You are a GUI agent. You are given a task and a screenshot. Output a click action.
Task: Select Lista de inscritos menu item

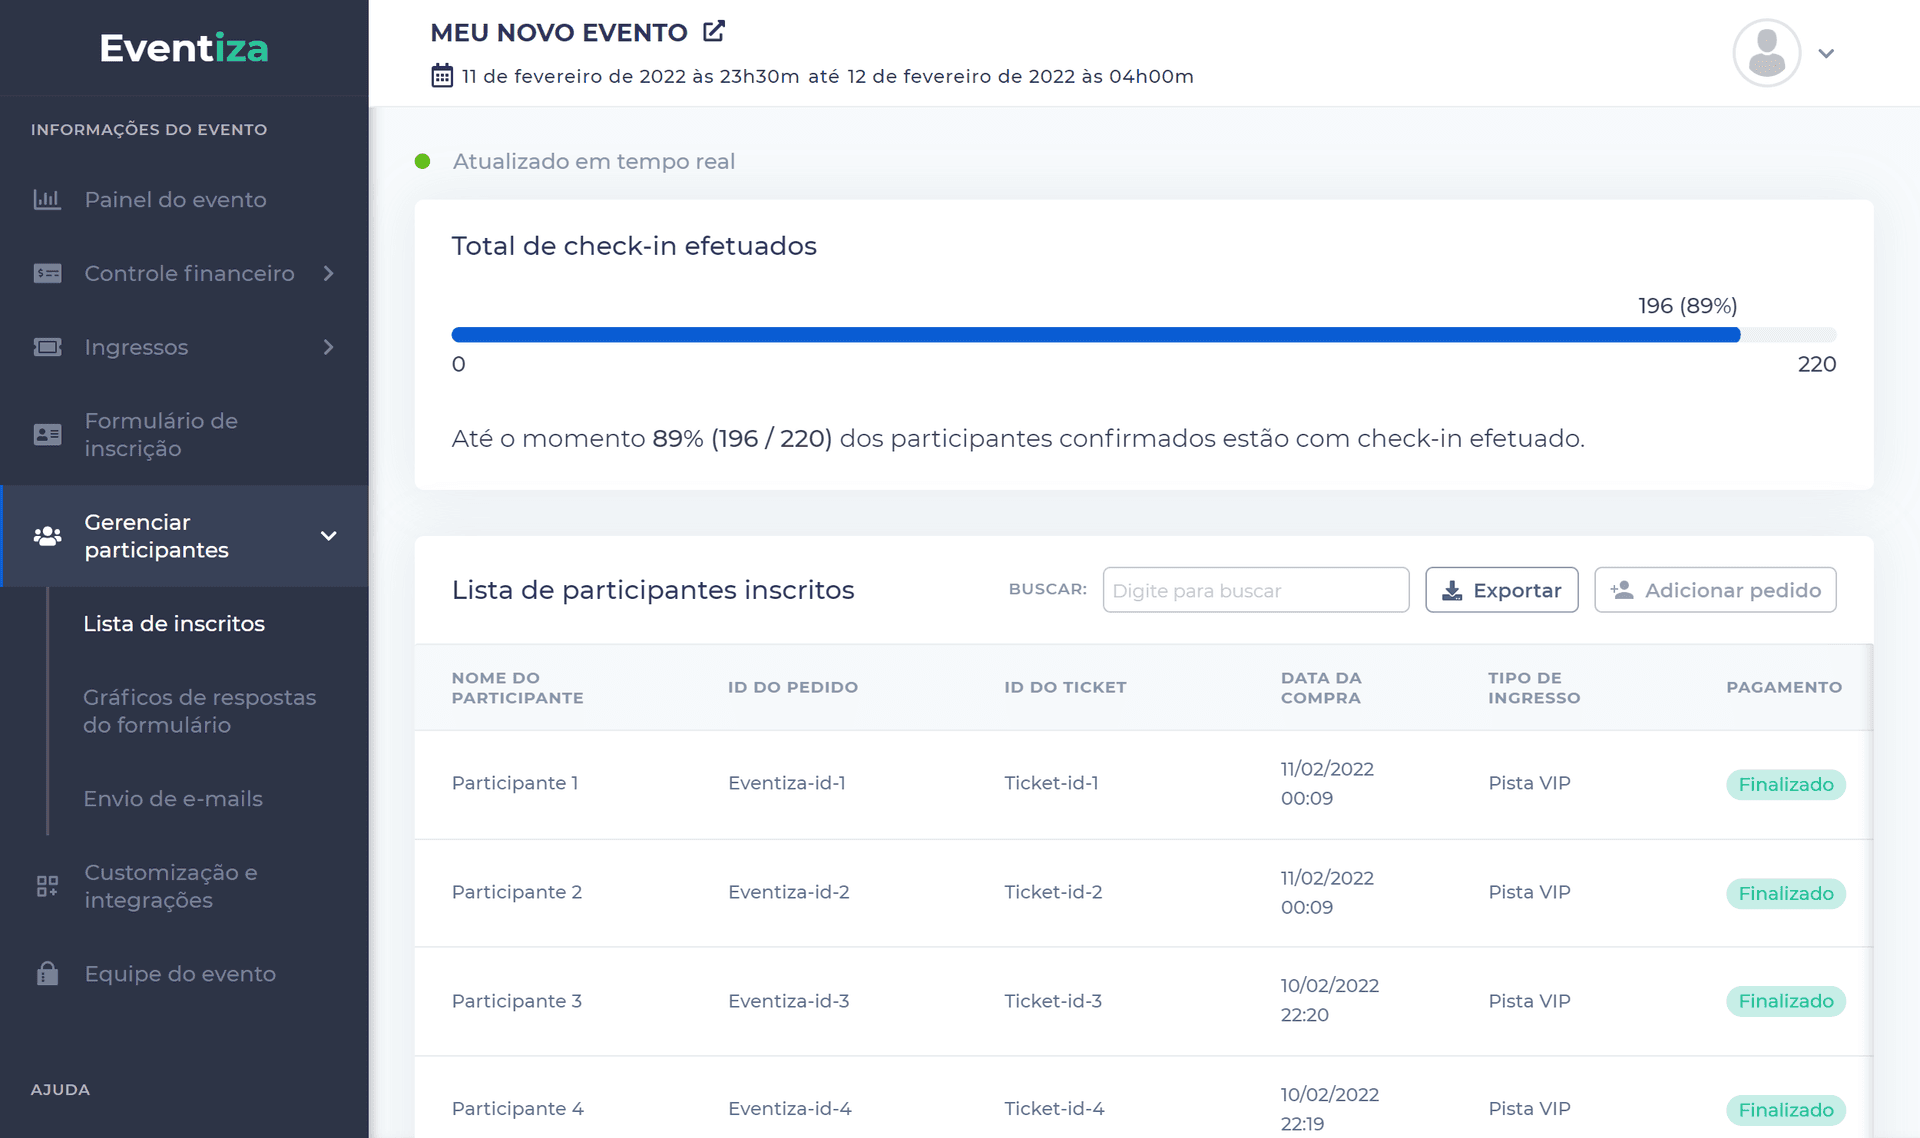tap(174, 624)
